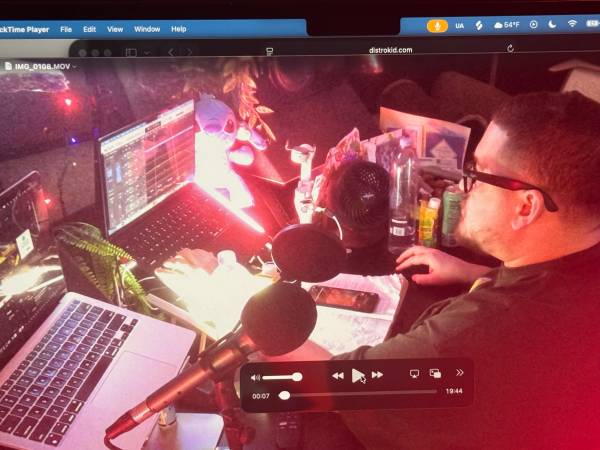600x450 pixels.
Task: Click the timeline progress track
Action: 358,393
